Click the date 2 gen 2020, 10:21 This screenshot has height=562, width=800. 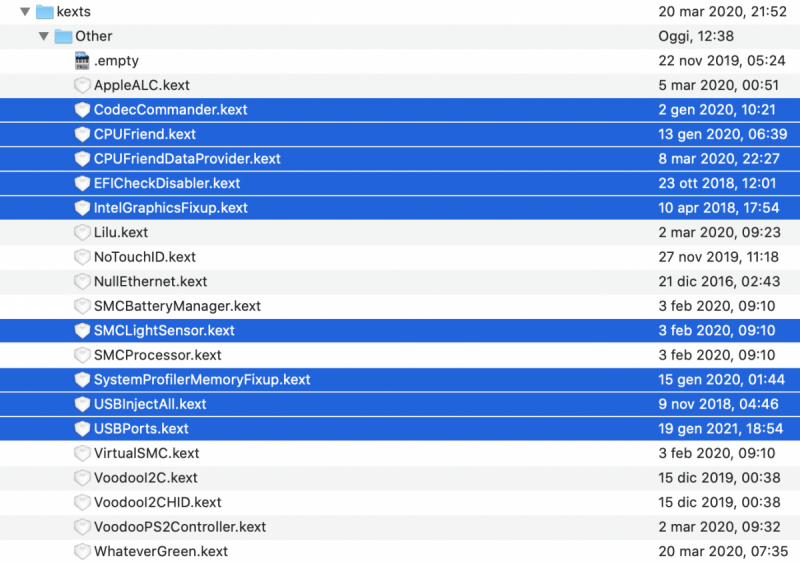pos(717,109)
